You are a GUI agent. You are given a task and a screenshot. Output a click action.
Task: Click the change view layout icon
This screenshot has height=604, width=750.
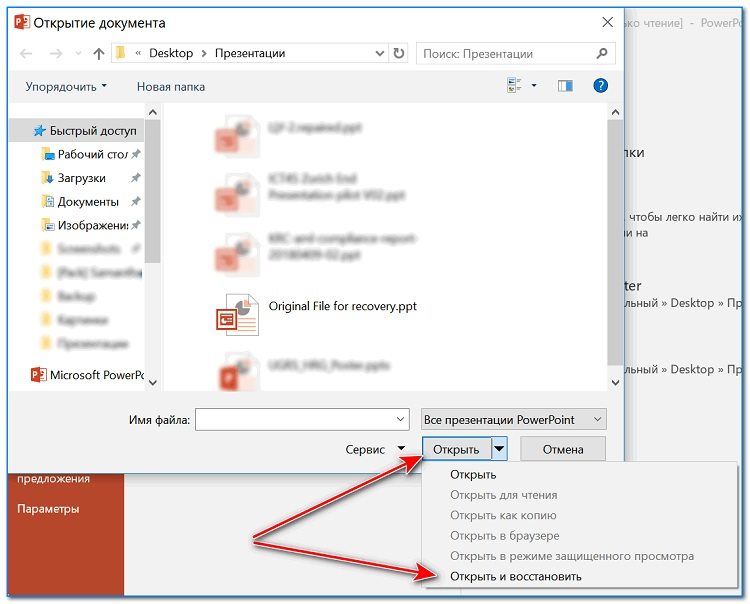point(514,86)
